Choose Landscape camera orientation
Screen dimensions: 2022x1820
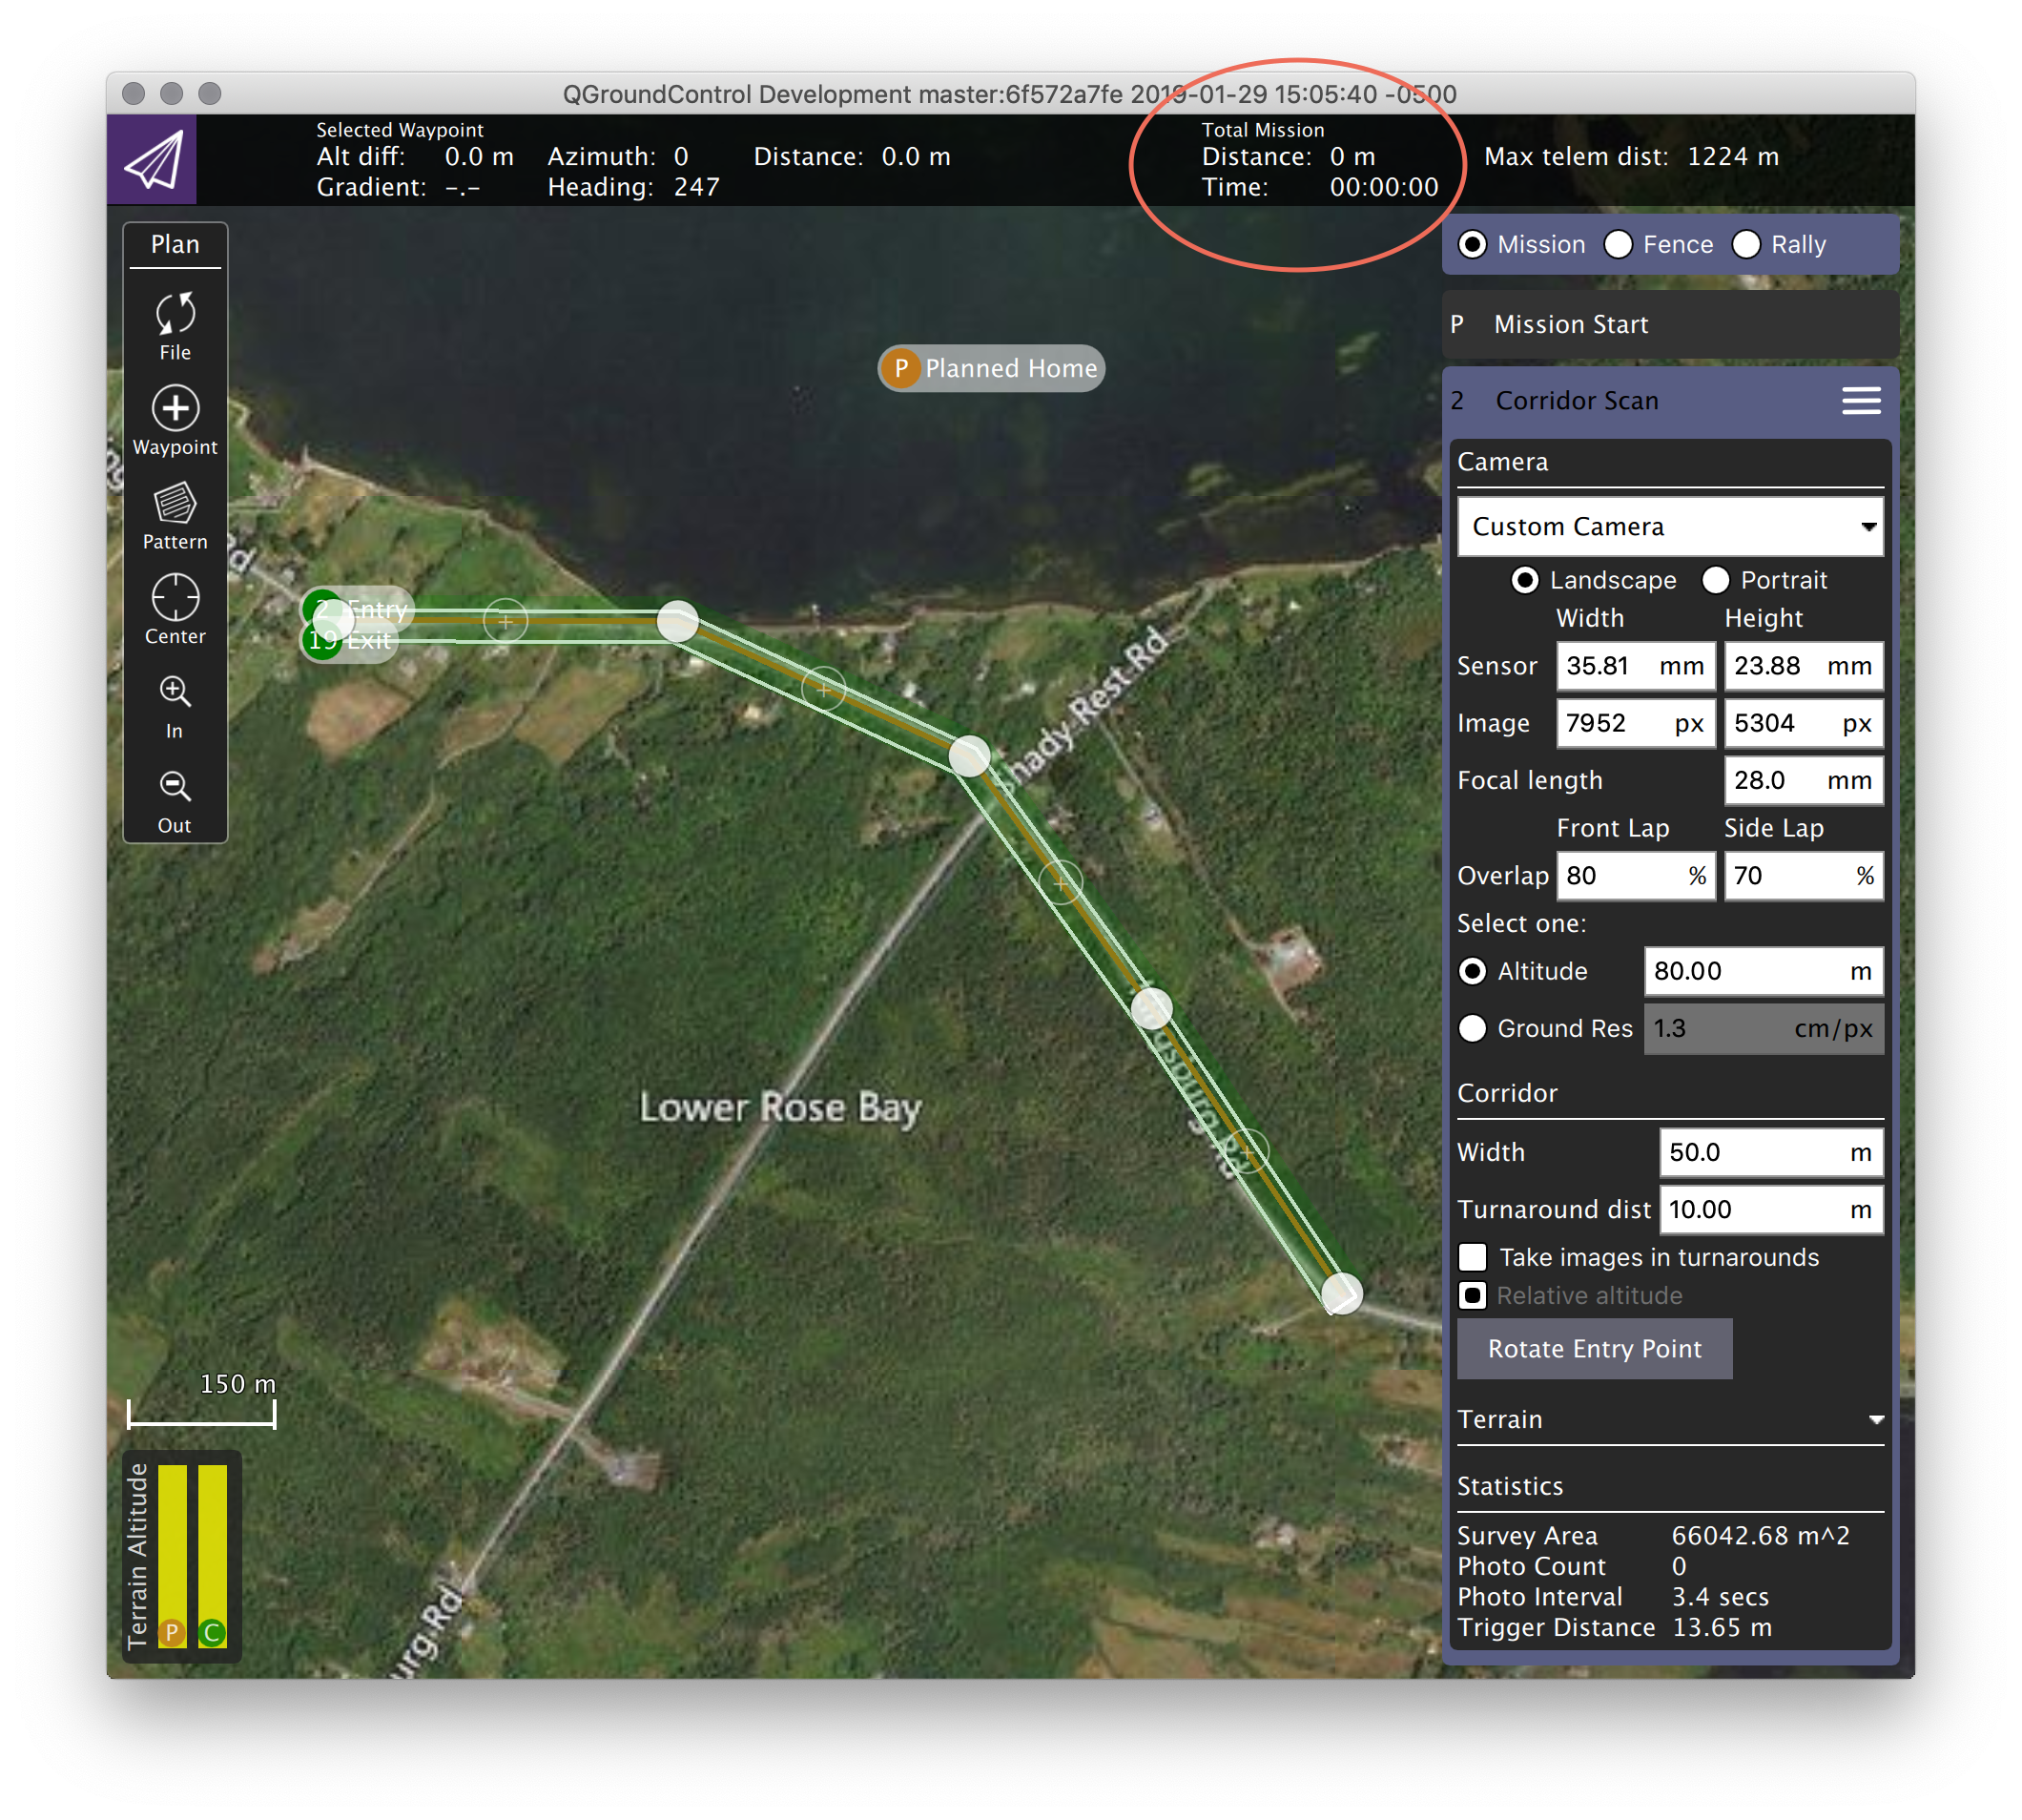point(1524,580)
